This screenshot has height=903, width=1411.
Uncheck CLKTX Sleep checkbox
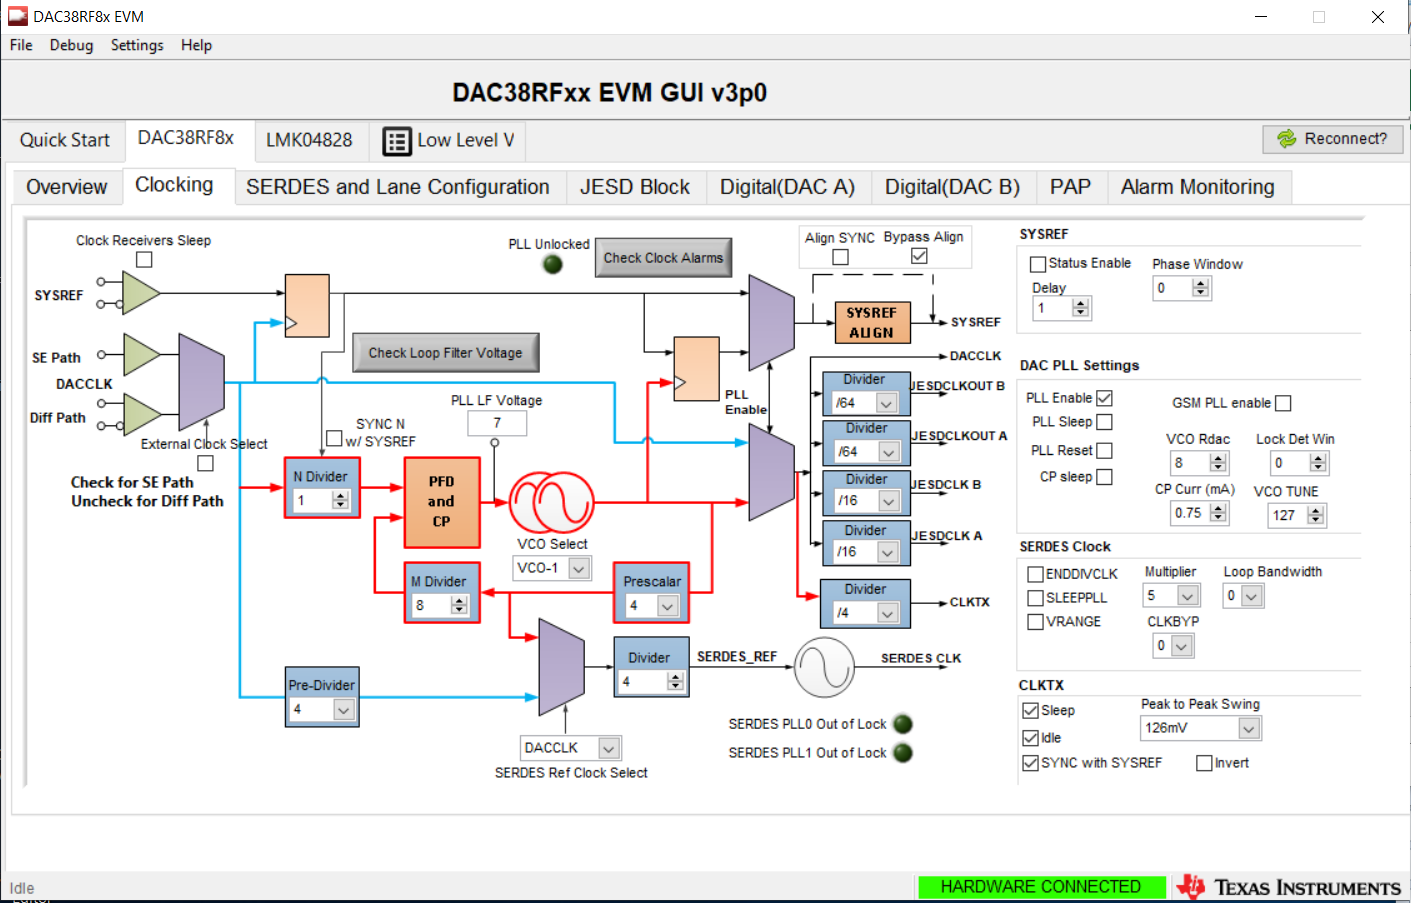(x=1030, y=710)
